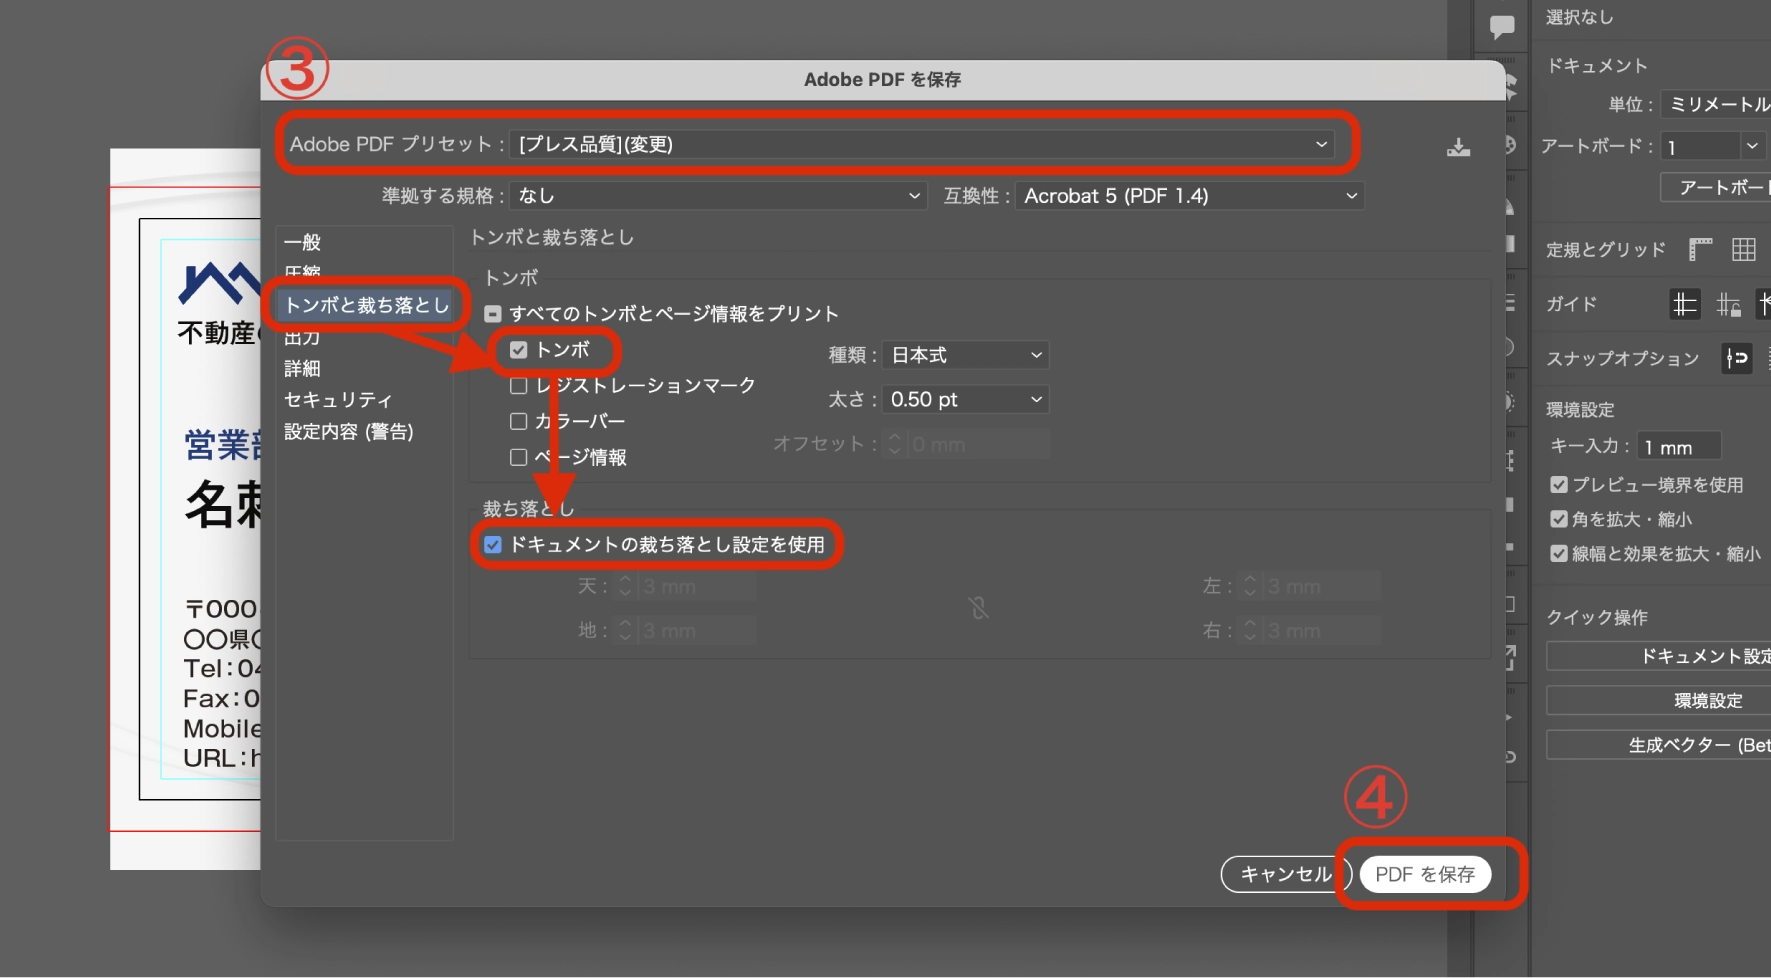Viewport: 1771px width, 978px height.
Task: Click the PDF を保存 button
Action: click(1425, 874)
